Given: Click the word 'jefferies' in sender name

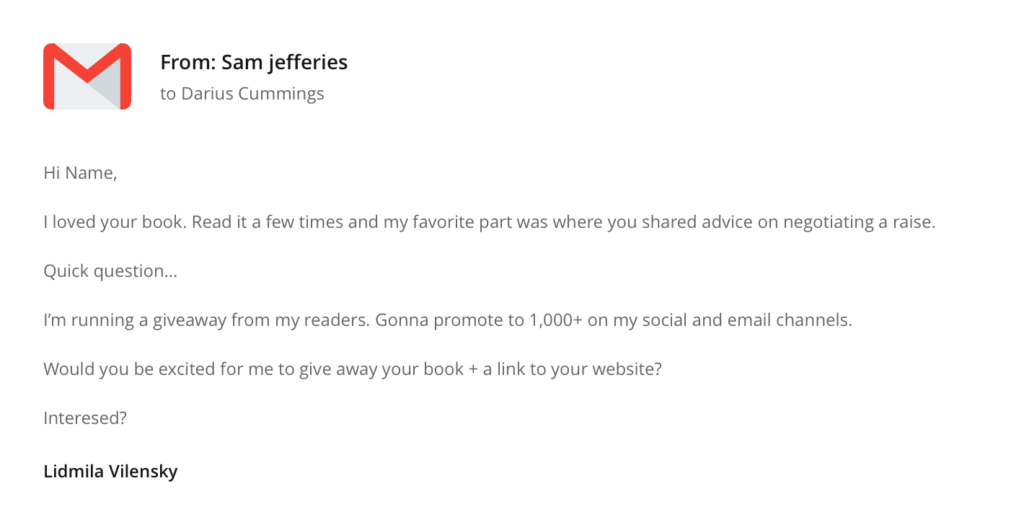Looking at the screenshot, I should [311, 63].
